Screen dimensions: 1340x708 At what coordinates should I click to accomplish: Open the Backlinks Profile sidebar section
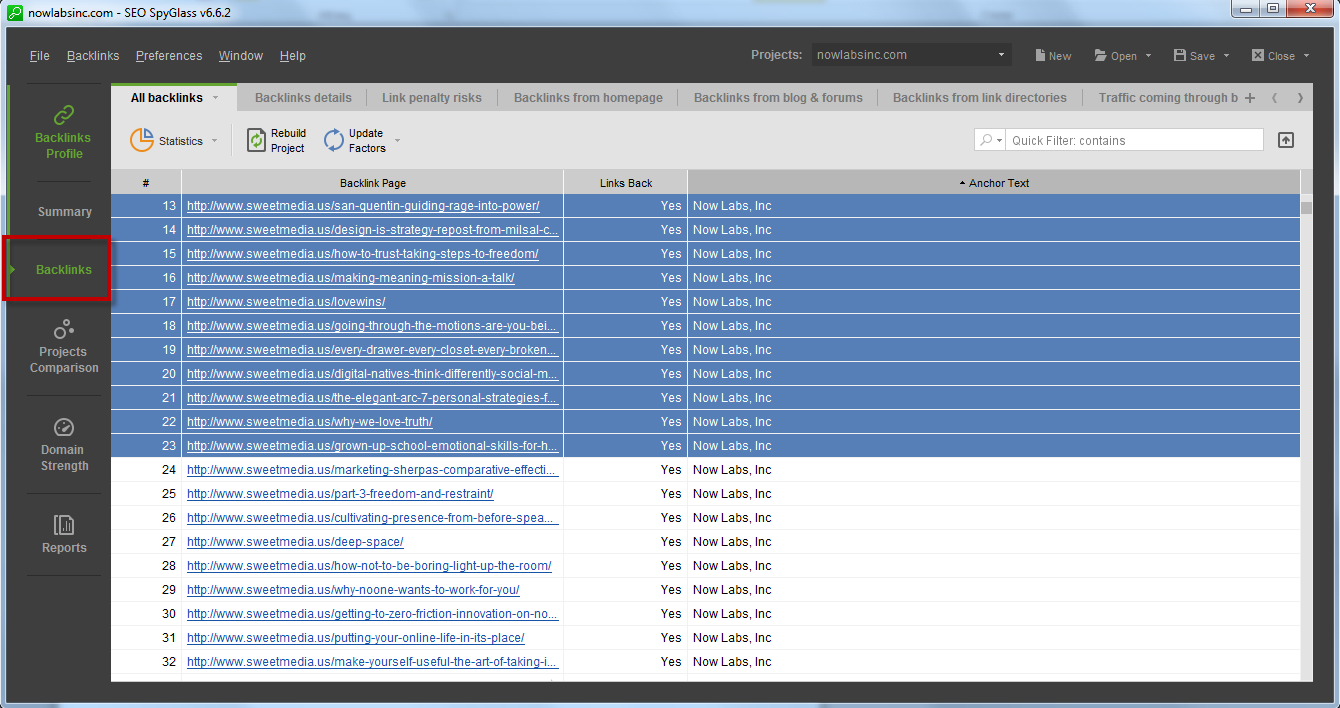tap(63, 131)
